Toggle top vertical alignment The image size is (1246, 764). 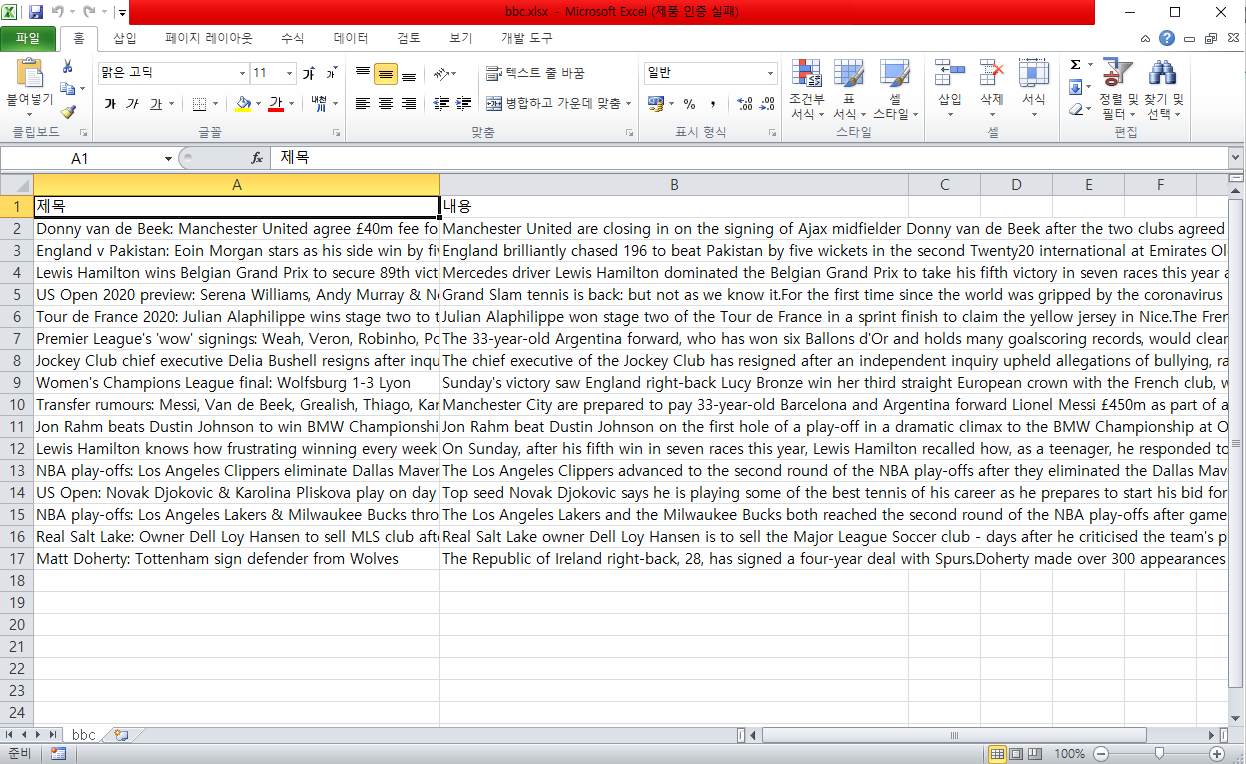click(363, 74)
